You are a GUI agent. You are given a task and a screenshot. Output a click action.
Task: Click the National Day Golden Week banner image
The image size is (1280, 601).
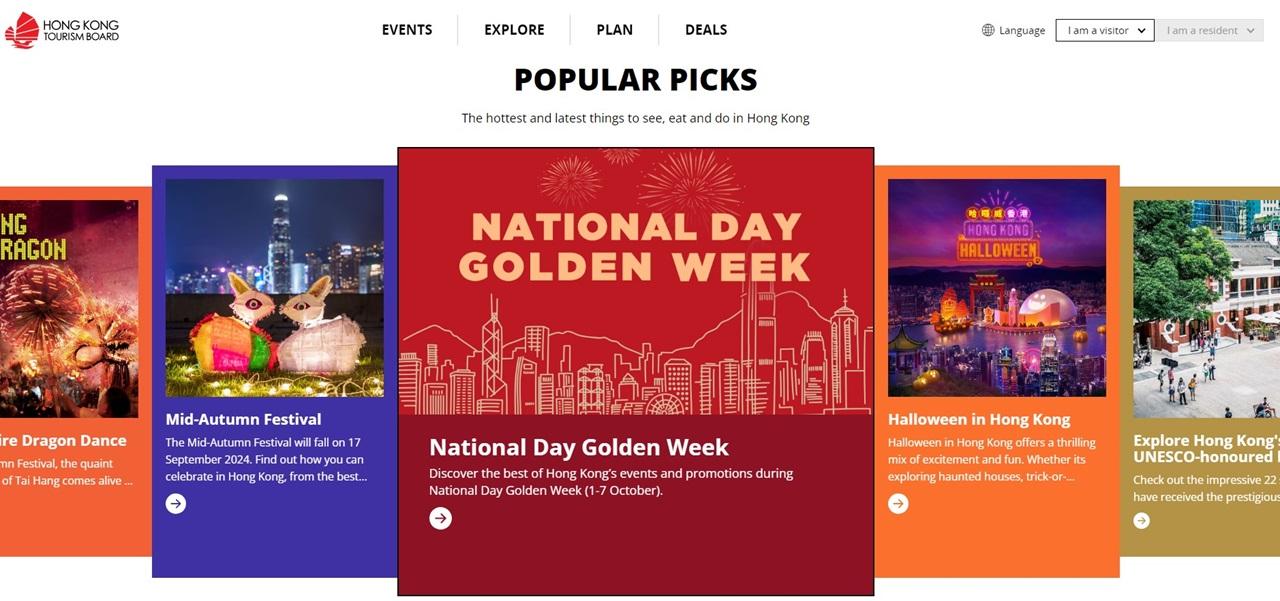[x=636, y=282]
